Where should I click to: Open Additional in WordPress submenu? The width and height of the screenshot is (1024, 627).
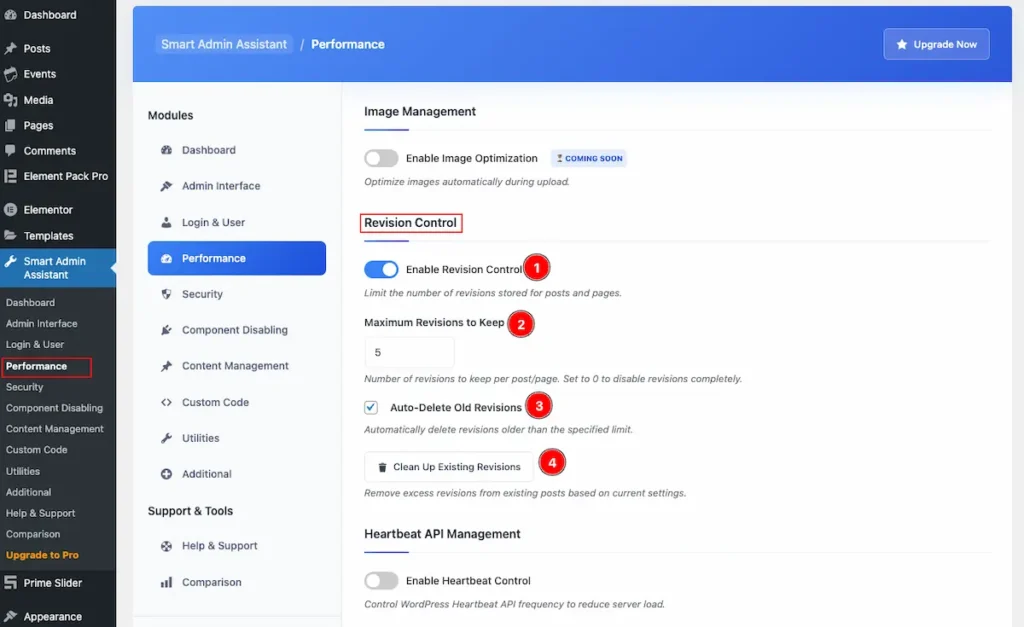pyautogui.click(x=29, y=492)
